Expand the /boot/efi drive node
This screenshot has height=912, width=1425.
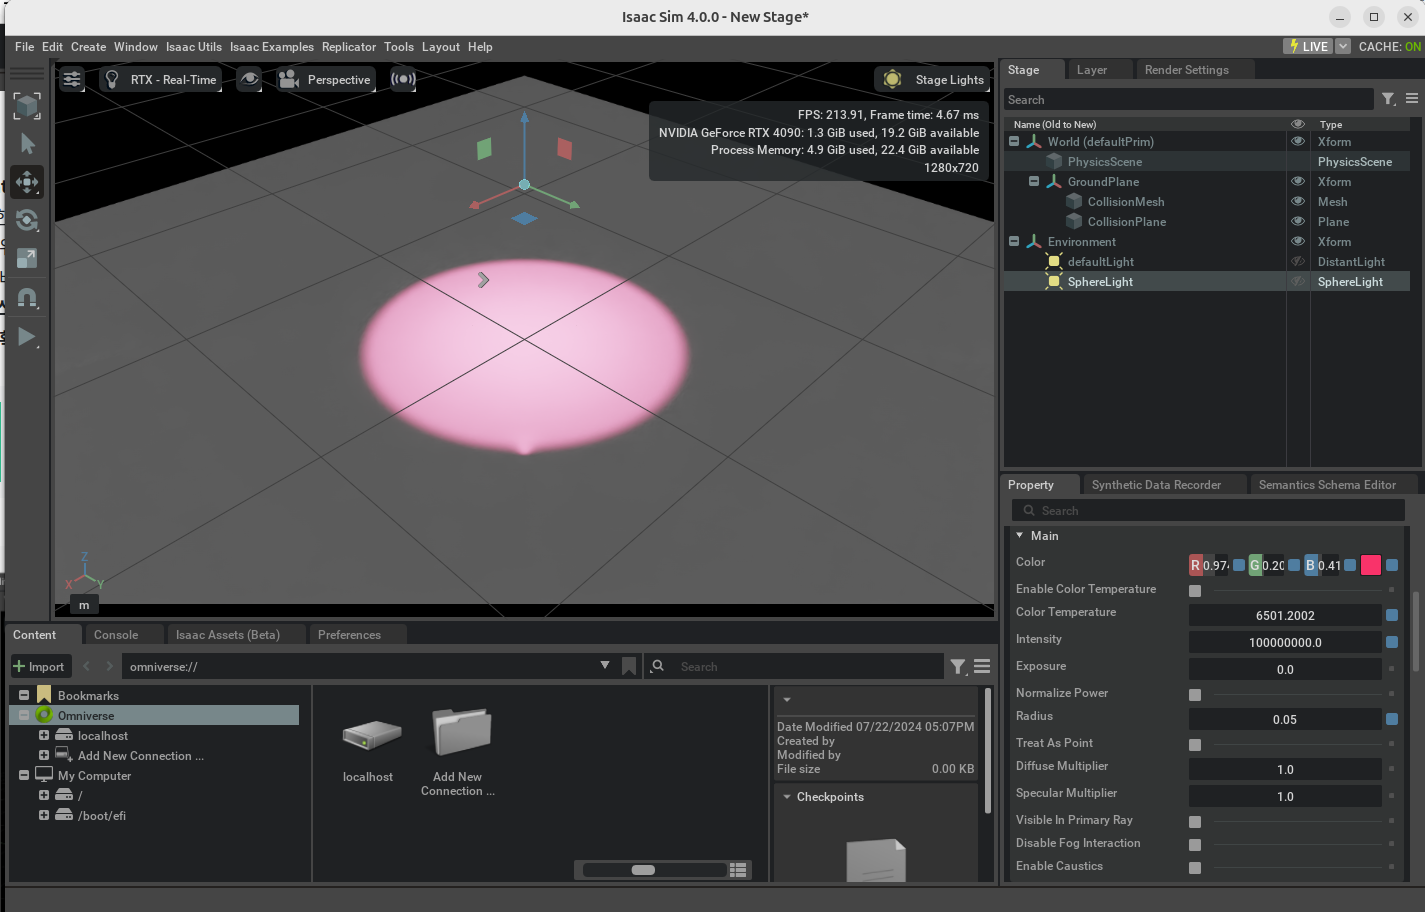pos(44,815)
